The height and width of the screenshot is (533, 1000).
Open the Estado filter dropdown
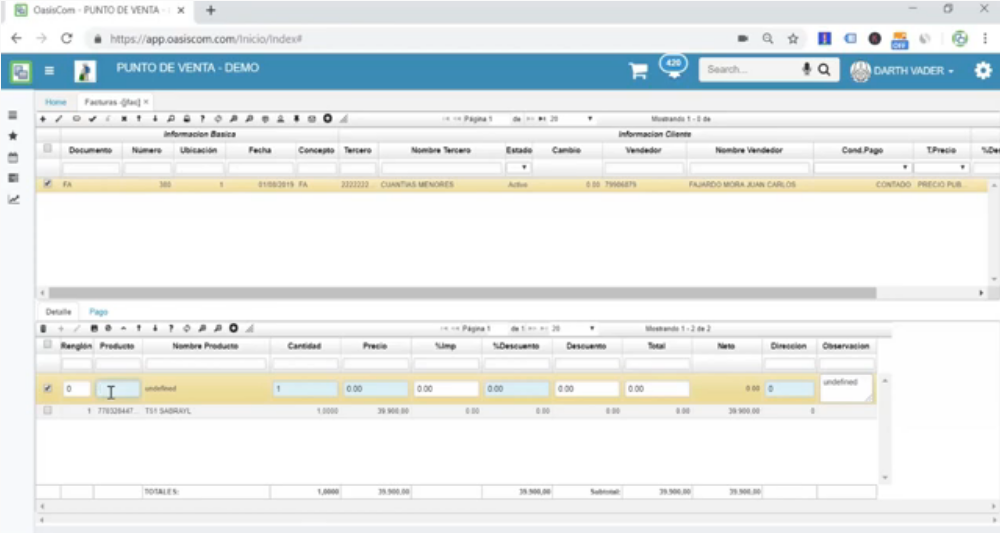pyautogui.click(x=518, y=168)
